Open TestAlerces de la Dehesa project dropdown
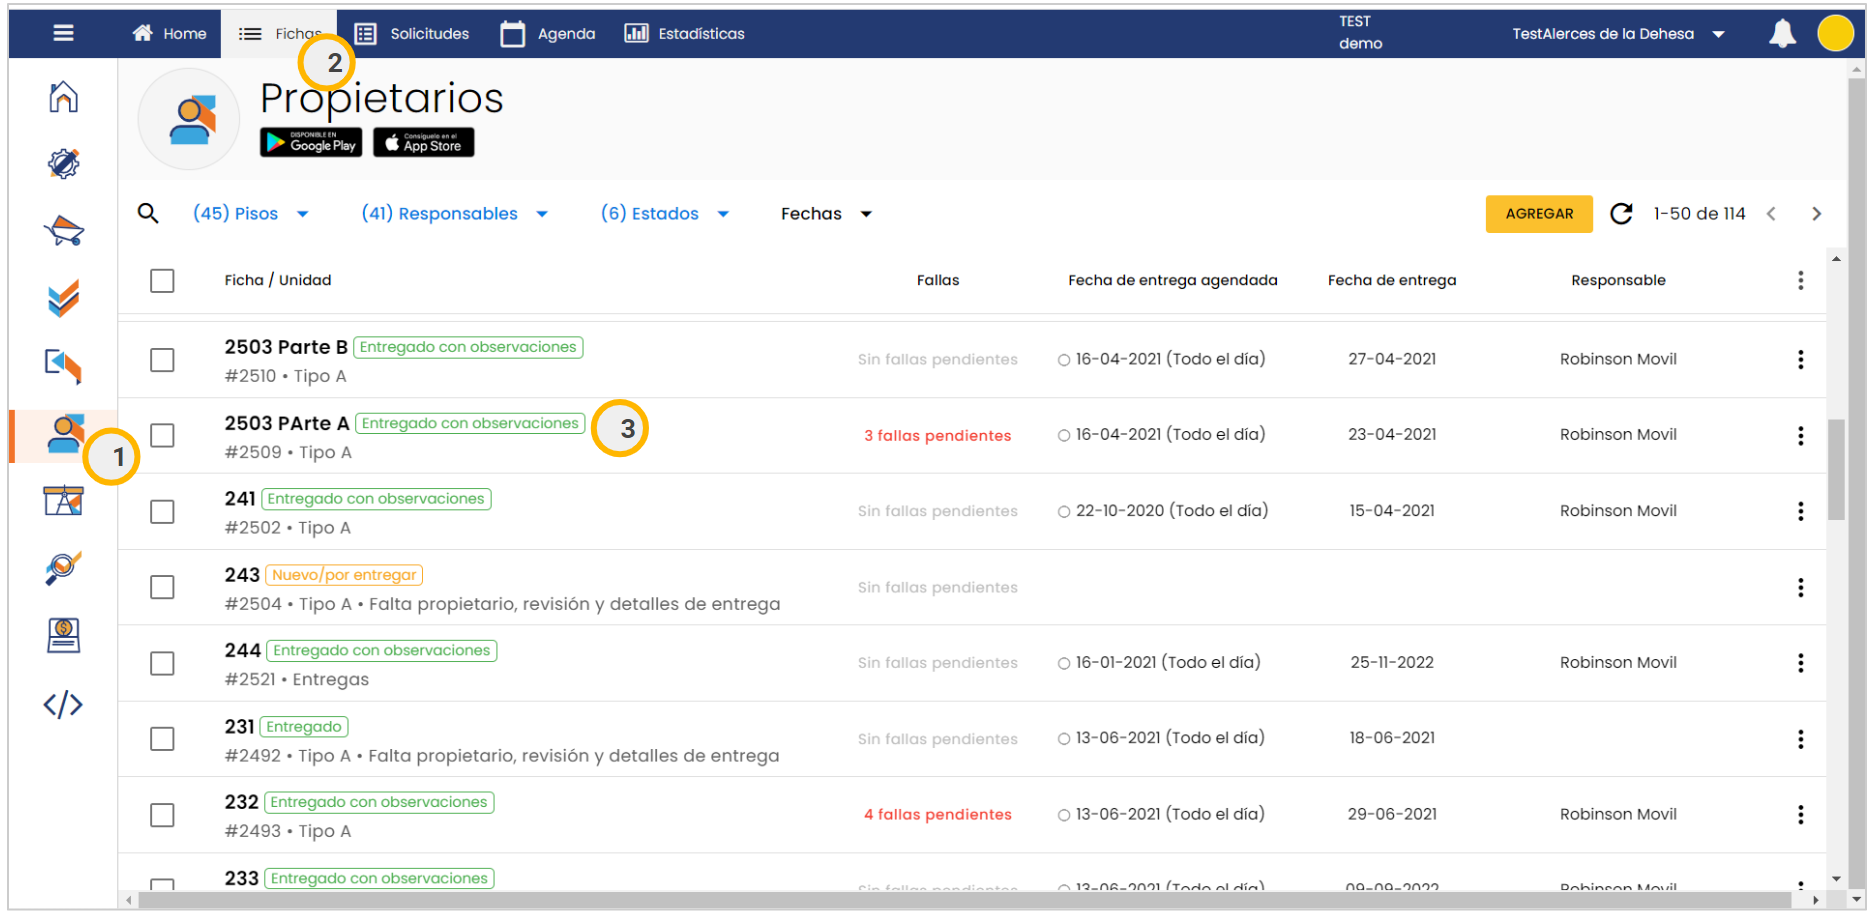Viewport: 1871px width, 915px height. tap(1618, 34)
